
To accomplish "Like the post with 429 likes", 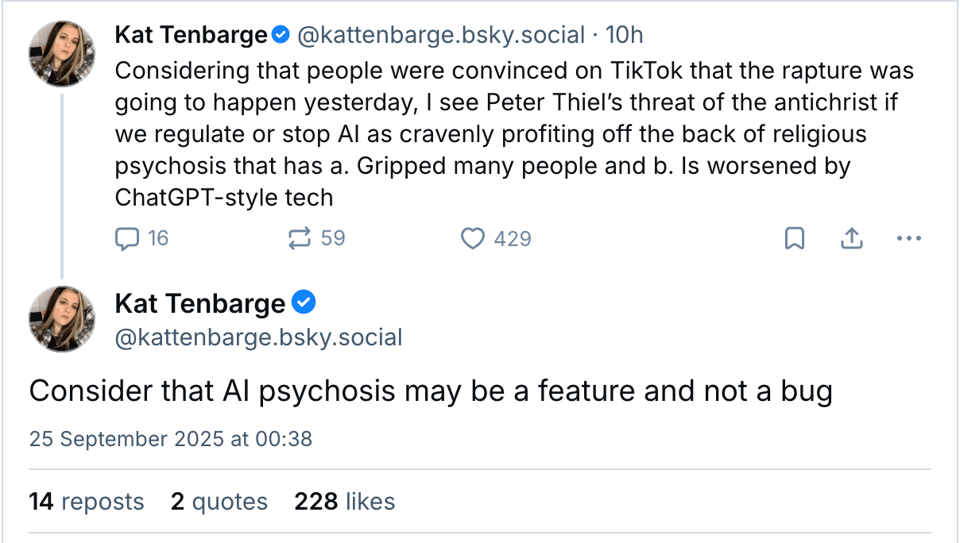I will coord(473,238).
